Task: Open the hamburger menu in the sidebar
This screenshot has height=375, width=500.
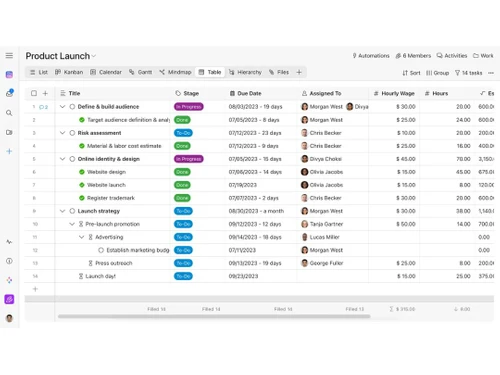Action: click(9, 56)
